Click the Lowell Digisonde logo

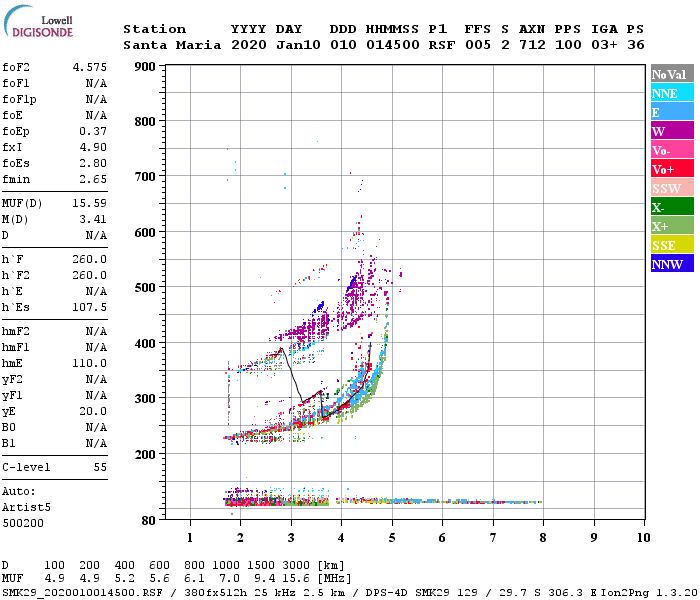(38, 21)
